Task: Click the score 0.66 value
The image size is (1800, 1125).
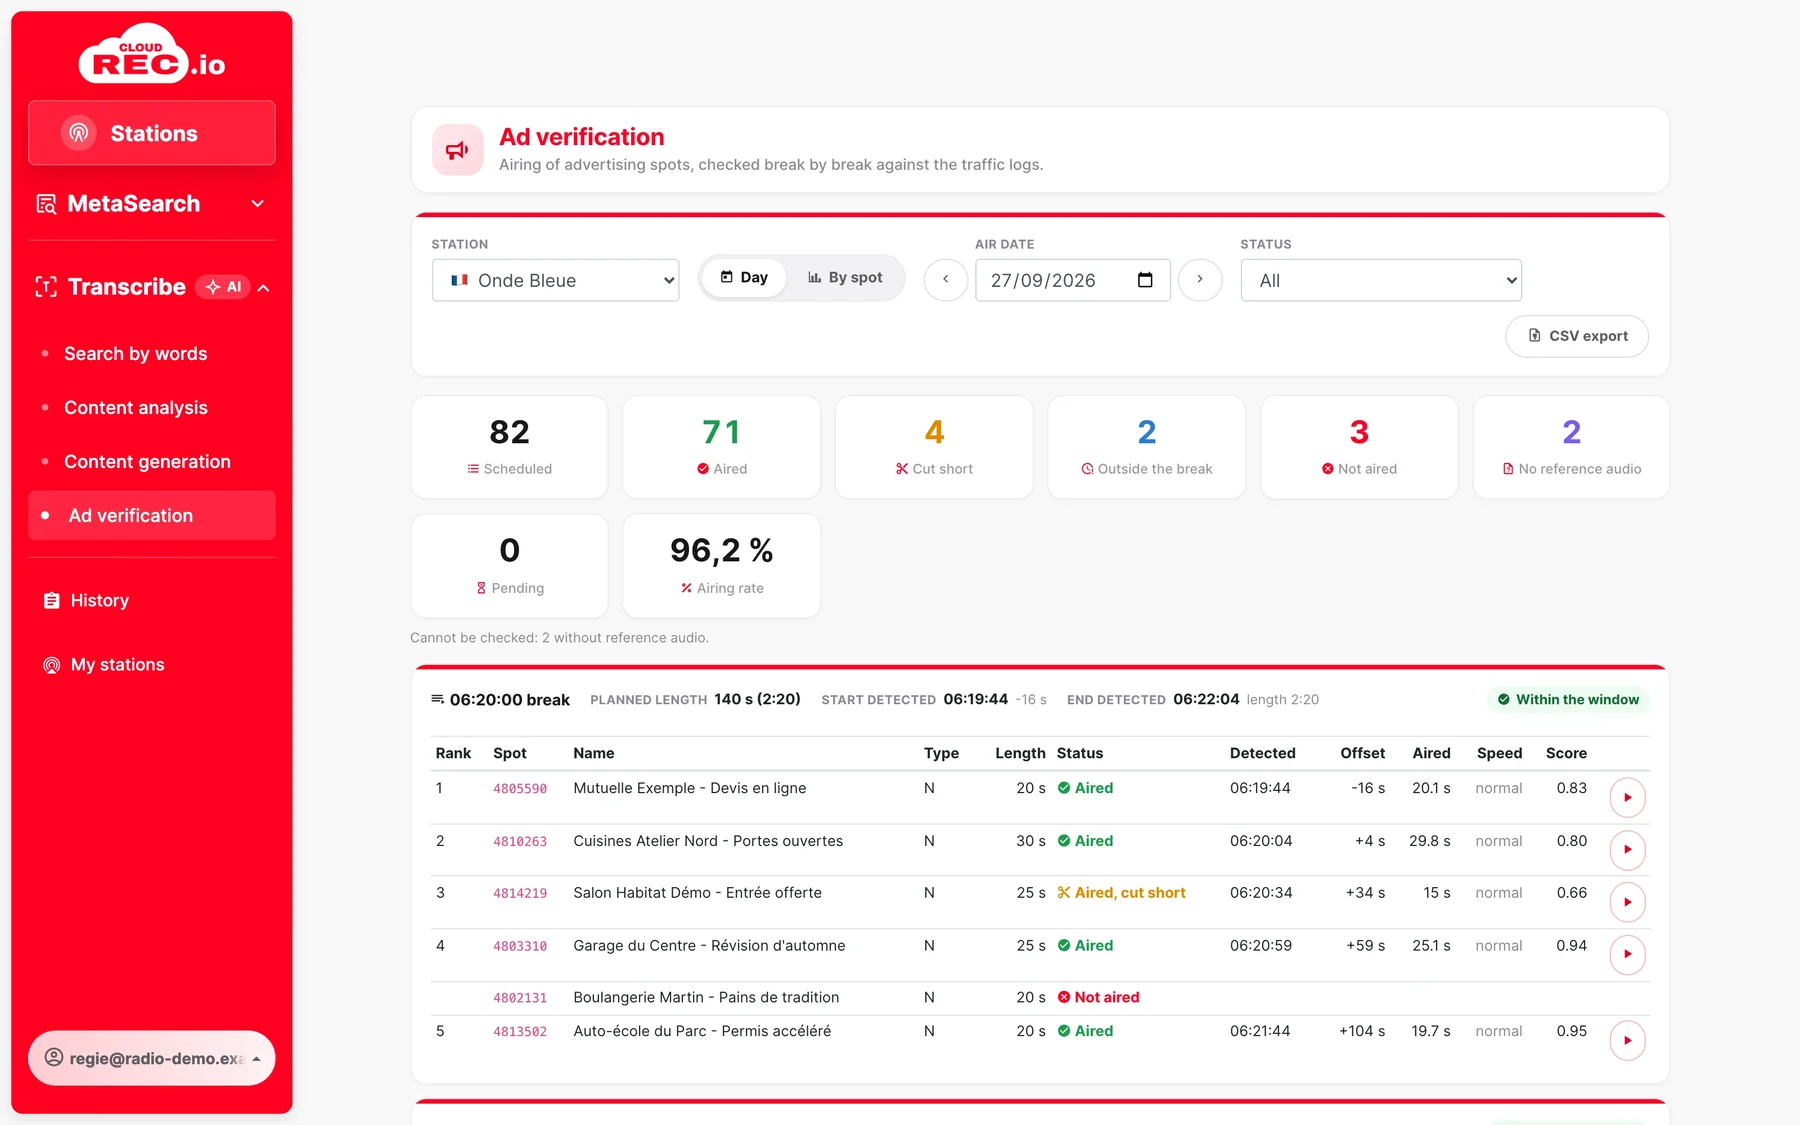Action: click(x=1571, y=893)
